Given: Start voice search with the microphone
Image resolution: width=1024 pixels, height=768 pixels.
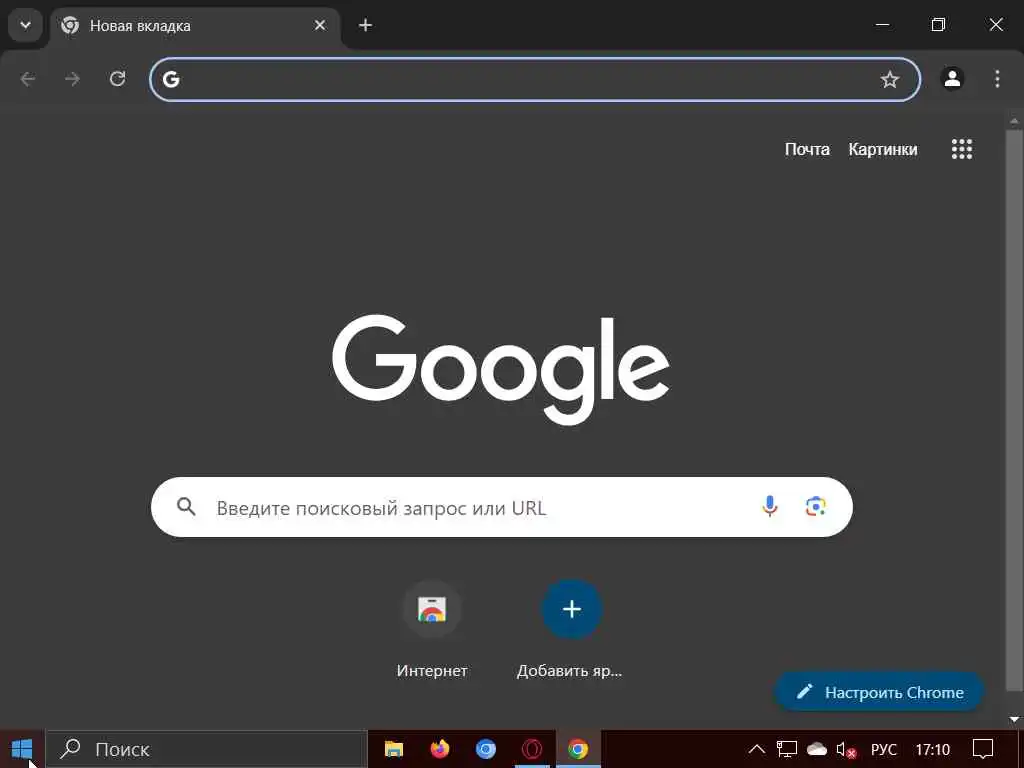Looking at the screenshot, I should pyautogui.click(x=770, y=506).
